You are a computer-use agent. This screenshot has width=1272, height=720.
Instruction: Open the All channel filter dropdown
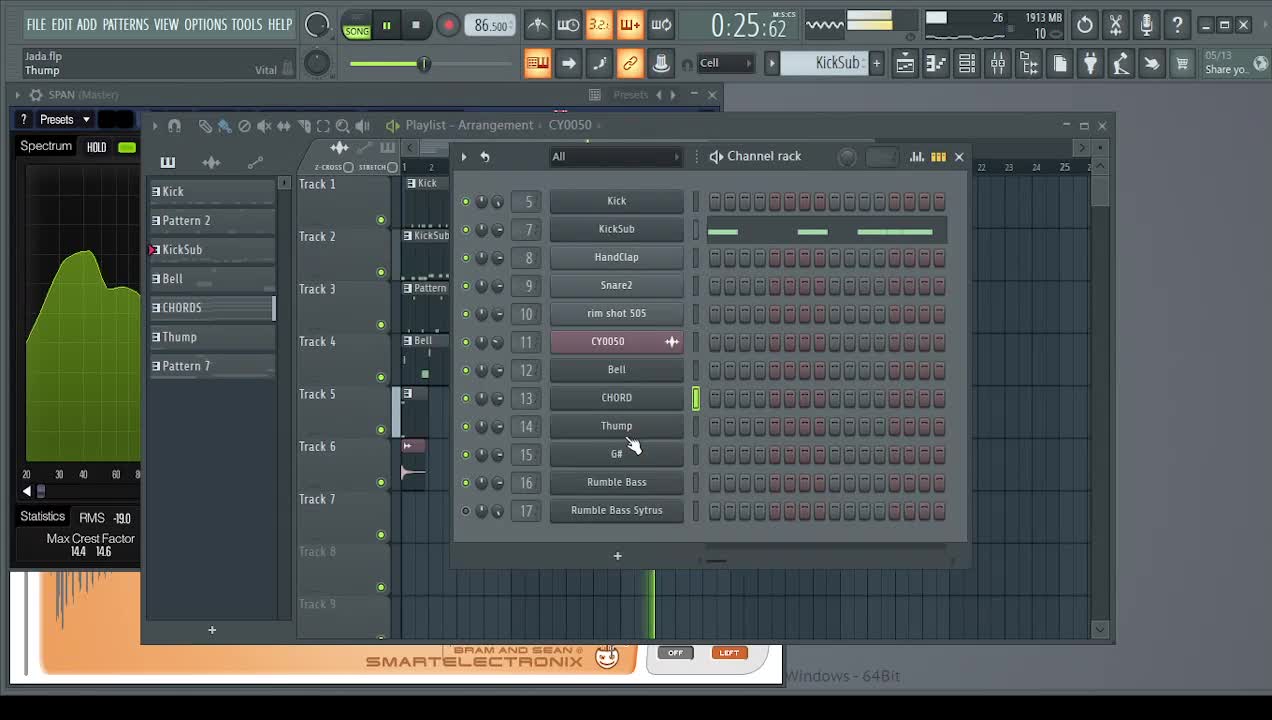tap(615, 157)
